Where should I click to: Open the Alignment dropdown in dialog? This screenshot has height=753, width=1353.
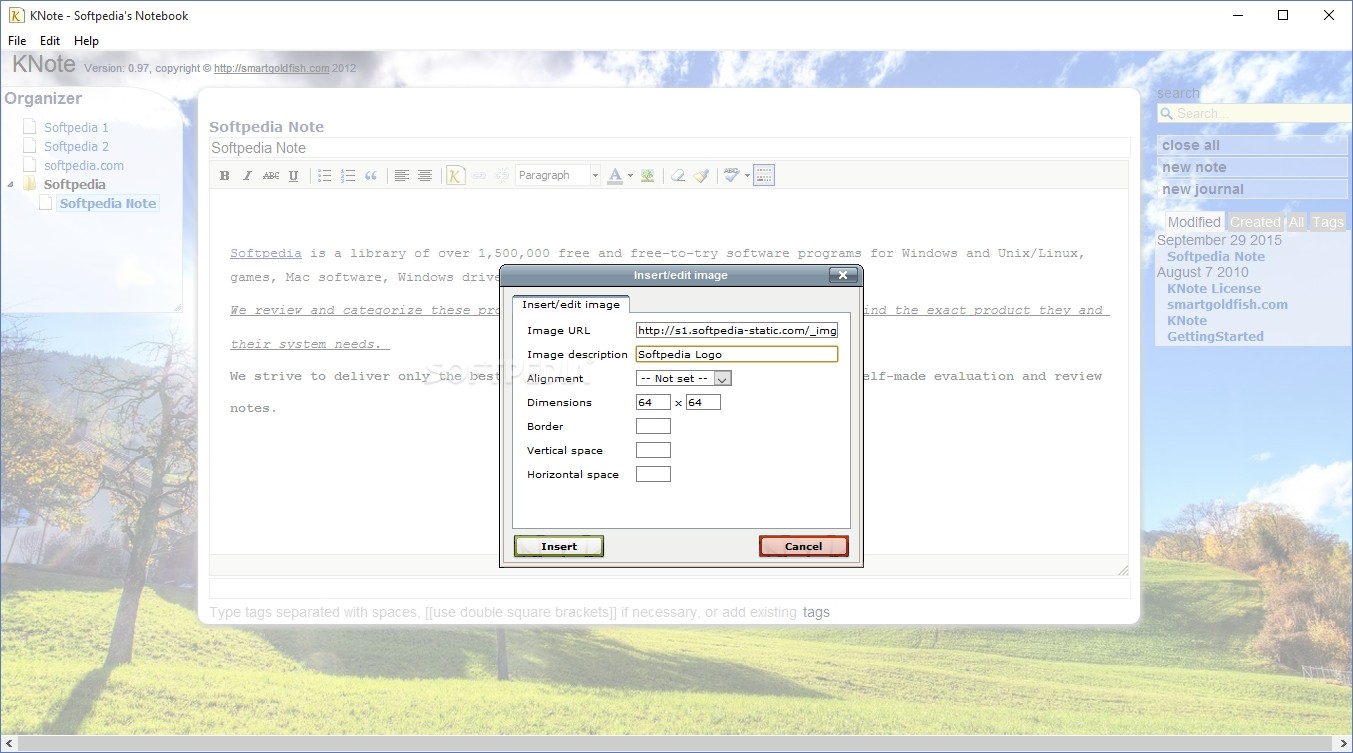point(684,379)
